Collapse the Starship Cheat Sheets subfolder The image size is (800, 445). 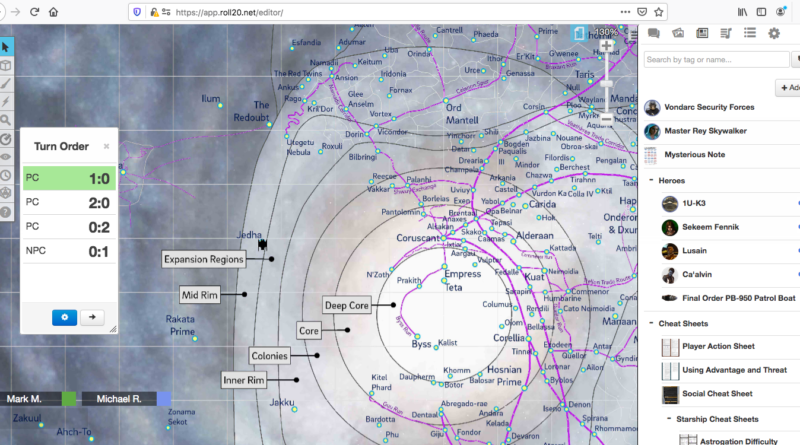point(669,418)
